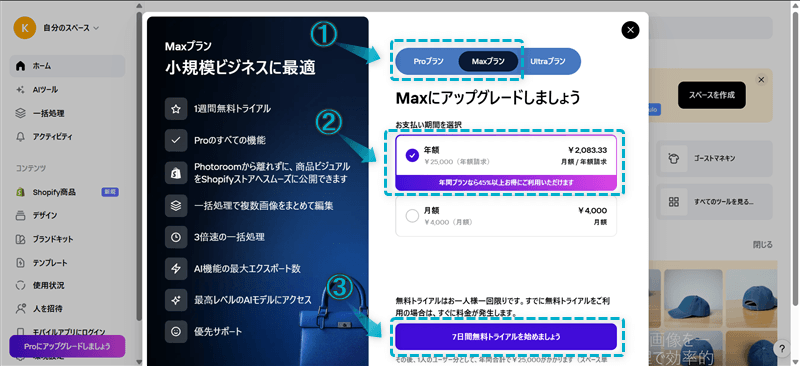This screenshot has width=800, height=366.
Task: Switch to the Proプラン tab
Action: click(428, 61)
